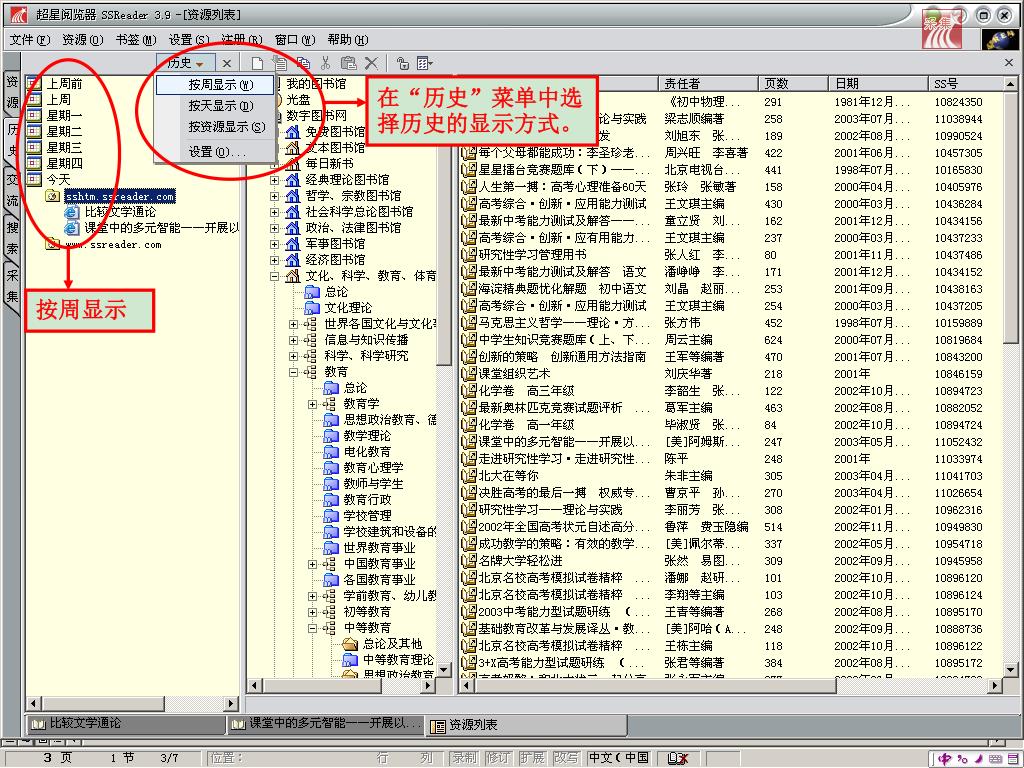This screenshot has height=768, width=1024.
Task: Collapse 文化、科学、教育、体育 tree node
Action: [275, 276]
